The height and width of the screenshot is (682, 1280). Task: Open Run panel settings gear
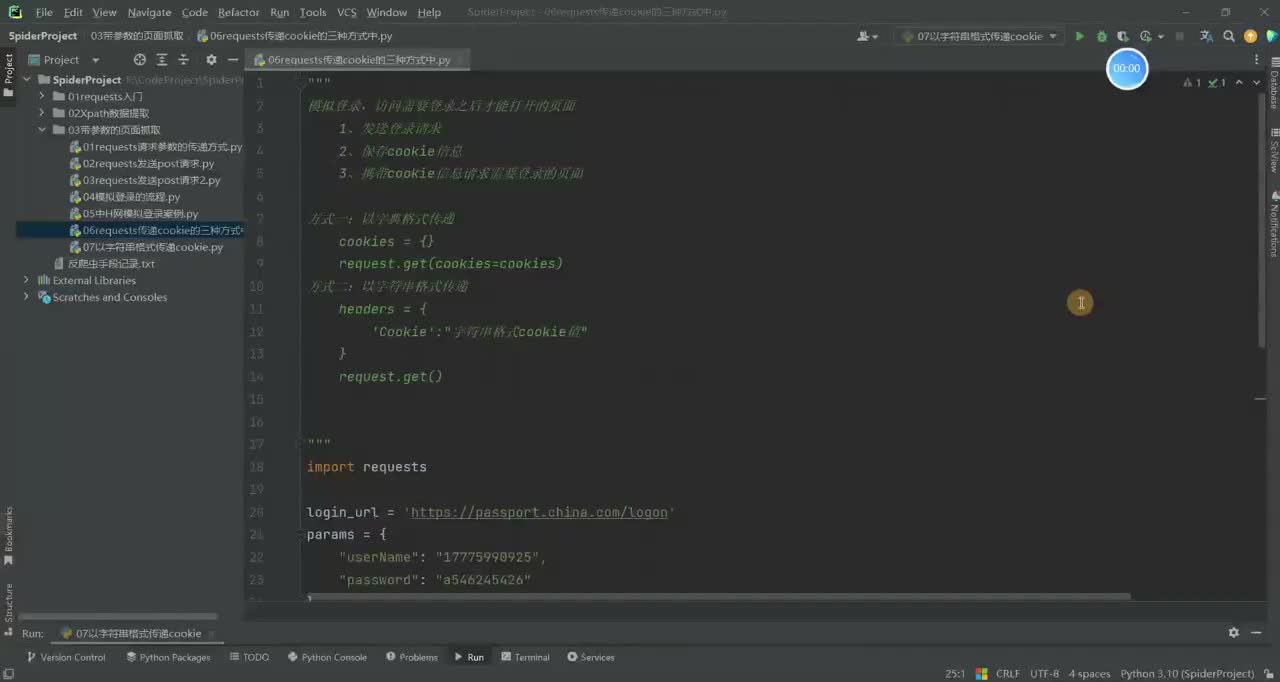click(x=1234, y=633)
